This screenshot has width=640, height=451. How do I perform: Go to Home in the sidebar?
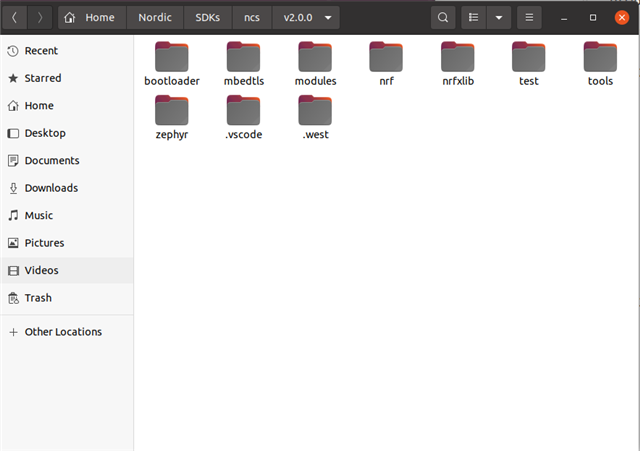(x=67, y=106)
